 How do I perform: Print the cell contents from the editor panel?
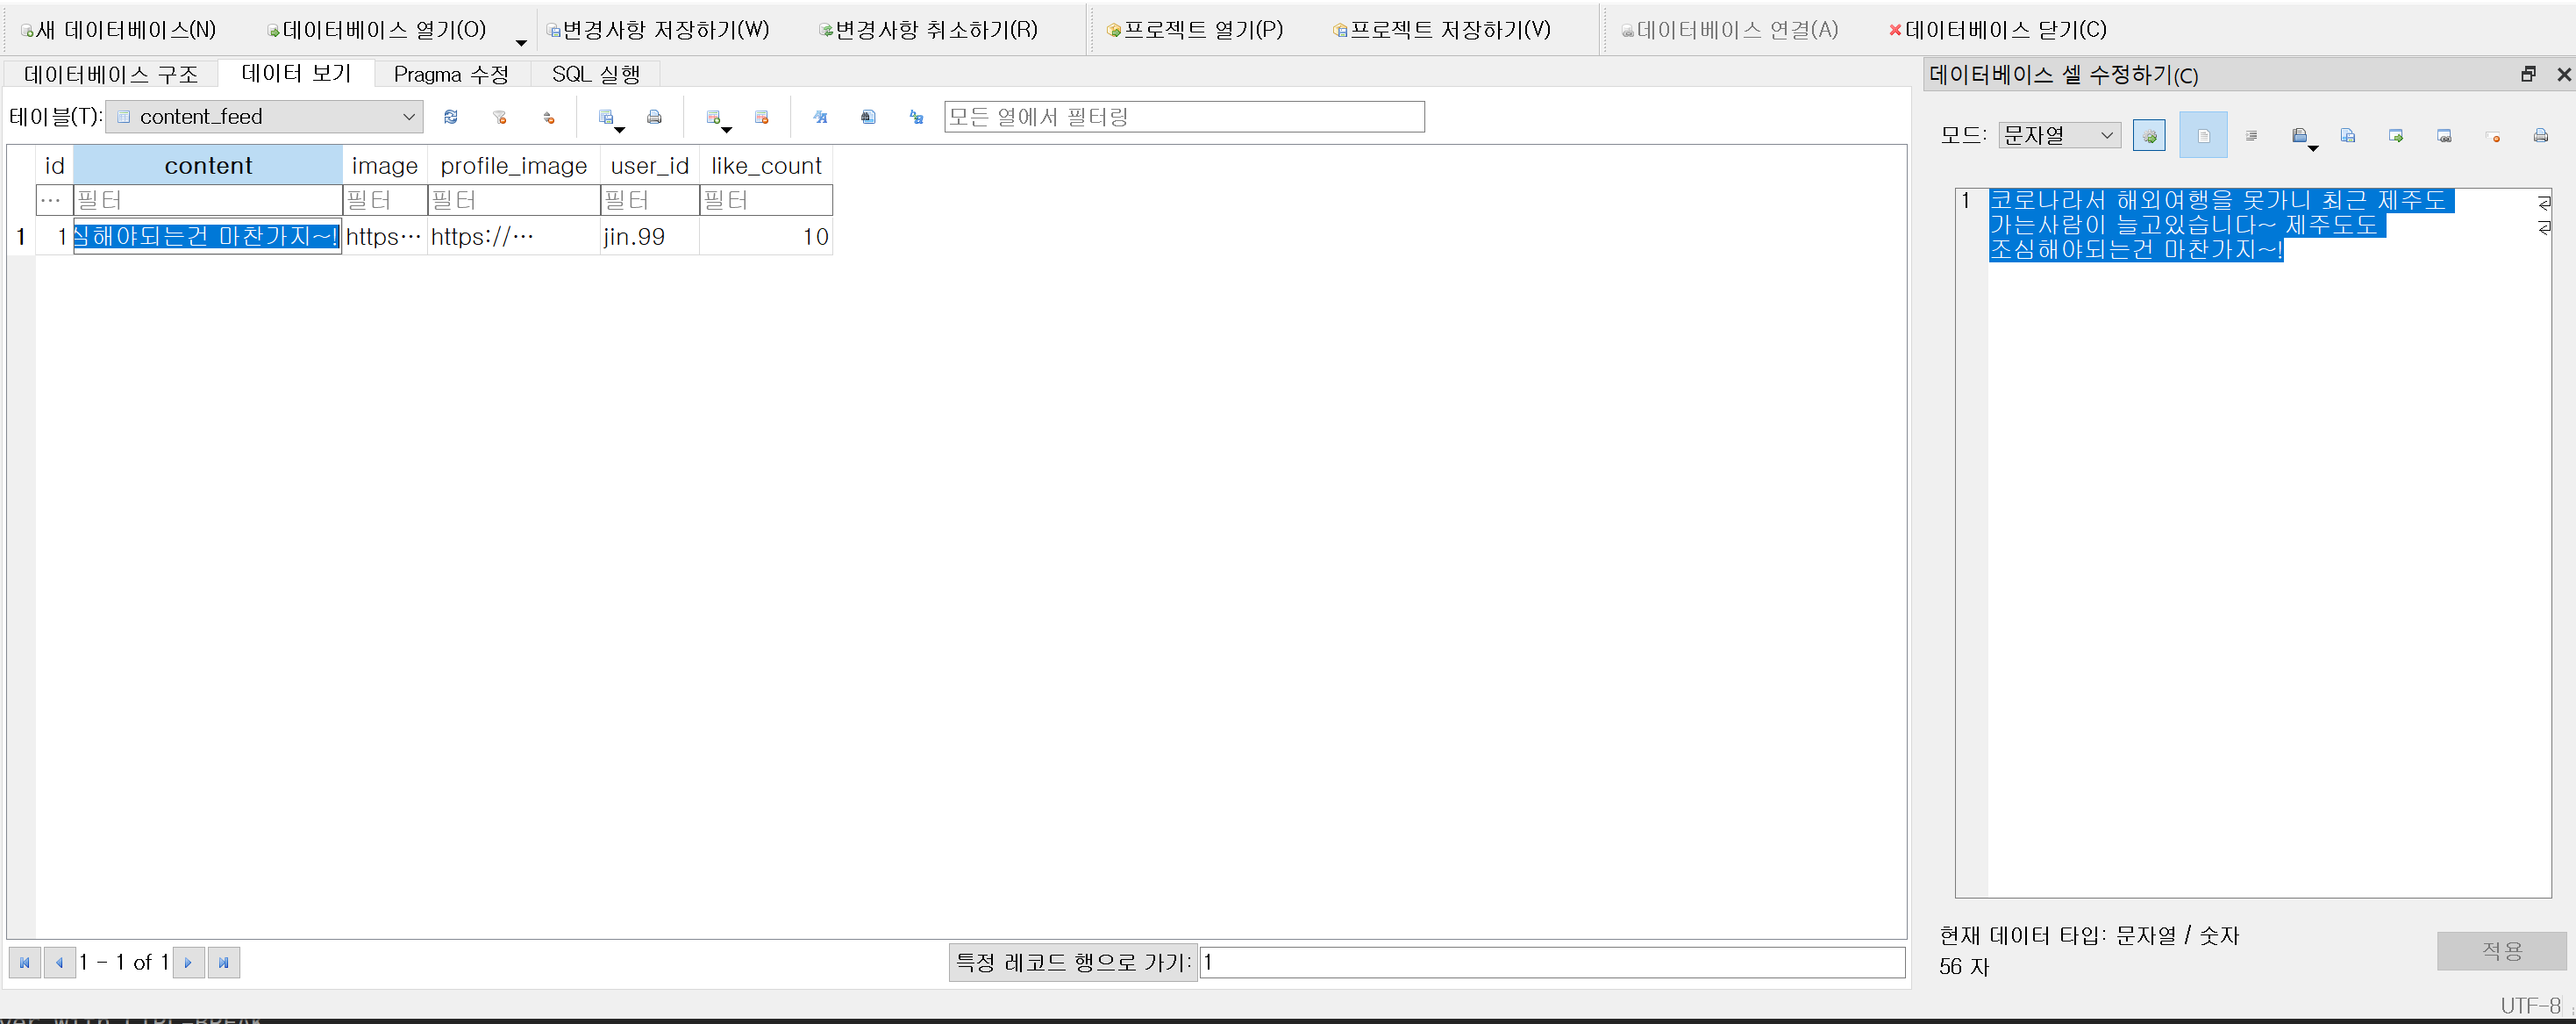pos(2540,136)
